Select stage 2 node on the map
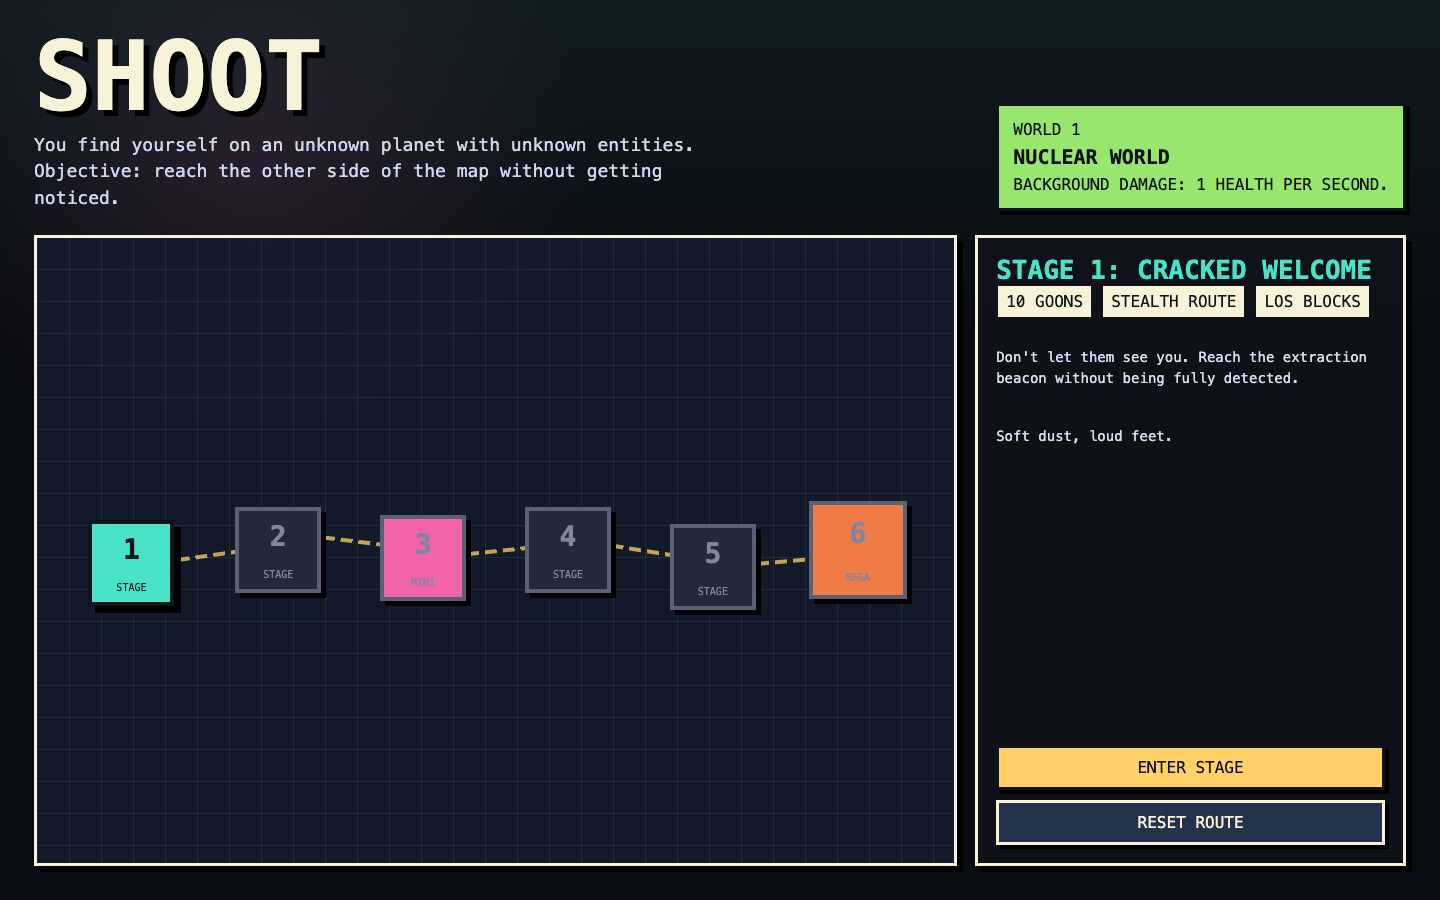Viewport: 1440px width, 900px height. click(x=278, y=550)
